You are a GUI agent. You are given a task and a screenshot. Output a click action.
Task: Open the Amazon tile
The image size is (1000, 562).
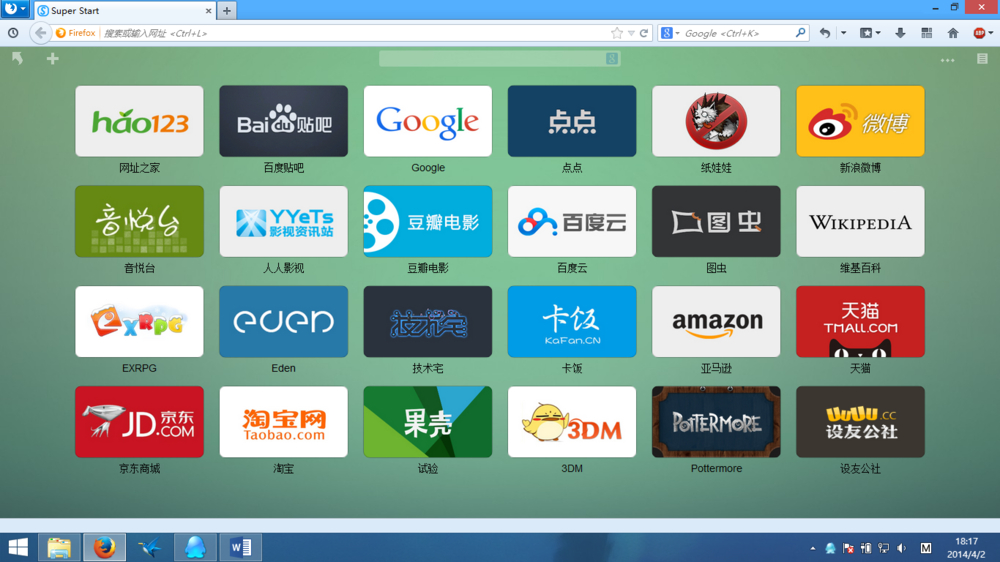pos(716,322)
